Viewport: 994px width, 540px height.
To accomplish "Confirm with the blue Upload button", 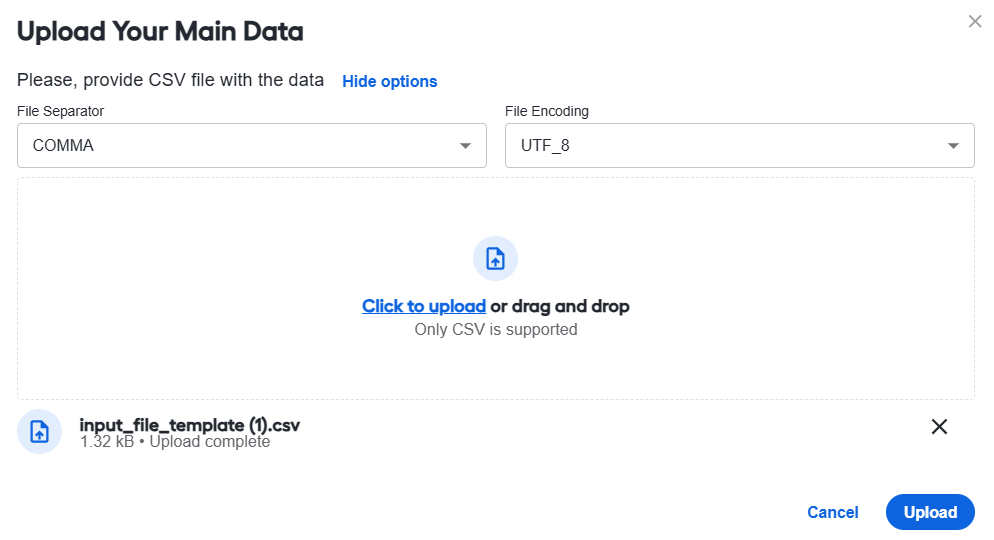I will [930, 512].
